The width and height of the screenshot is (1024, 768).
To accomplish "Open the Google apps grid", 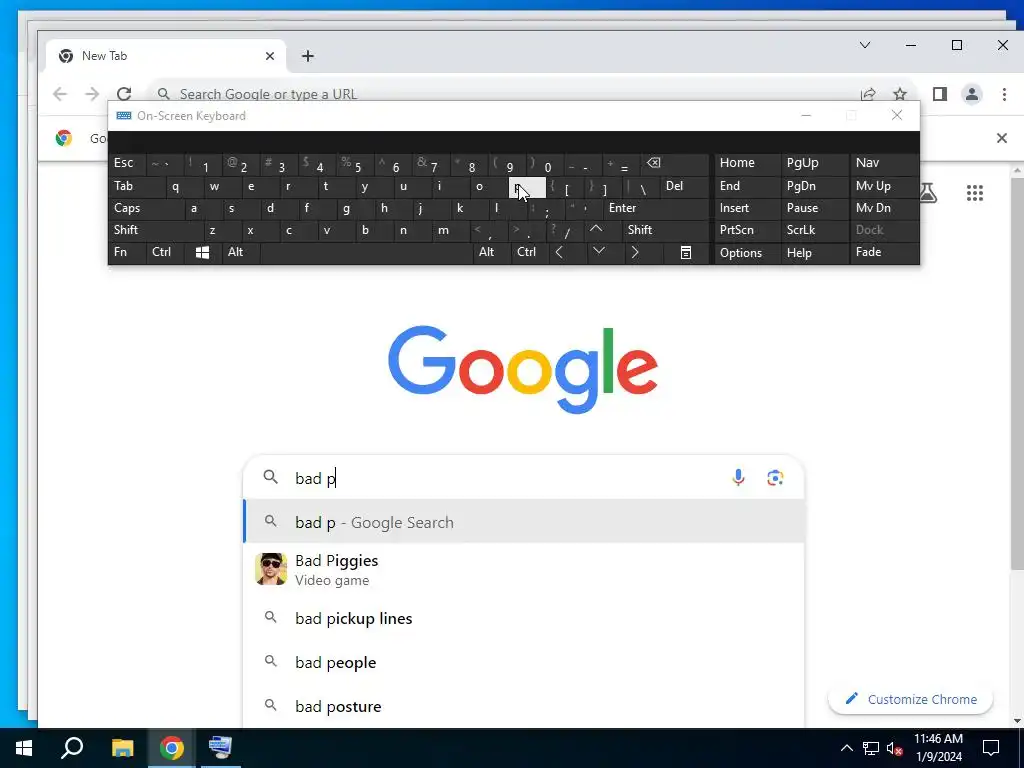I will click(974, 193).
